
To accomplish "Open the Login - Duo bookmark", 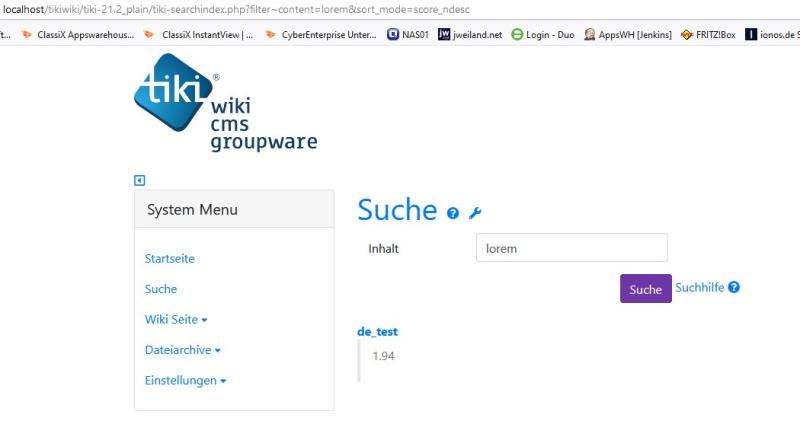I will tap(543, 35).
